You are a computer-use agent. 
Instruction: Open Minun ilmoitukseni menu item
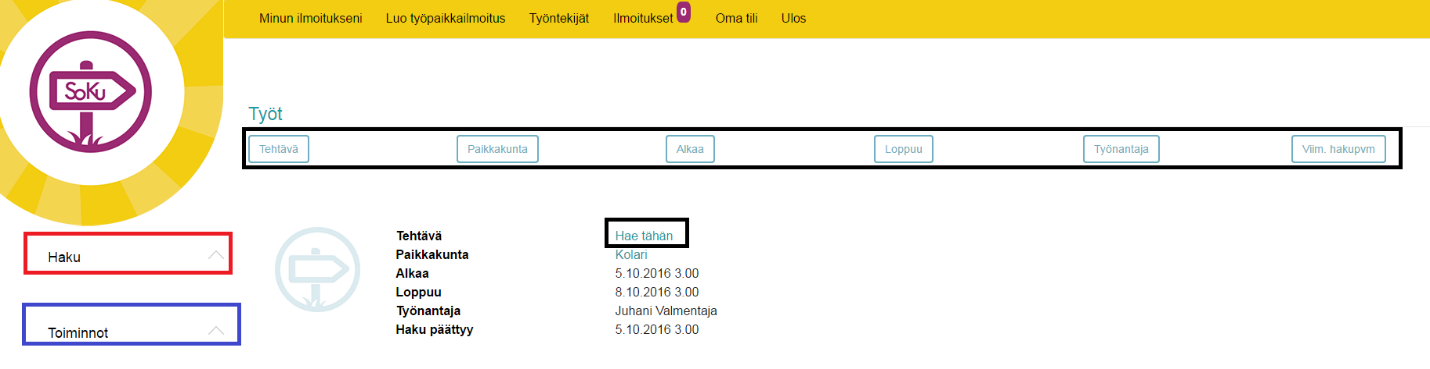pyautogui.click(x=310, y=18)
